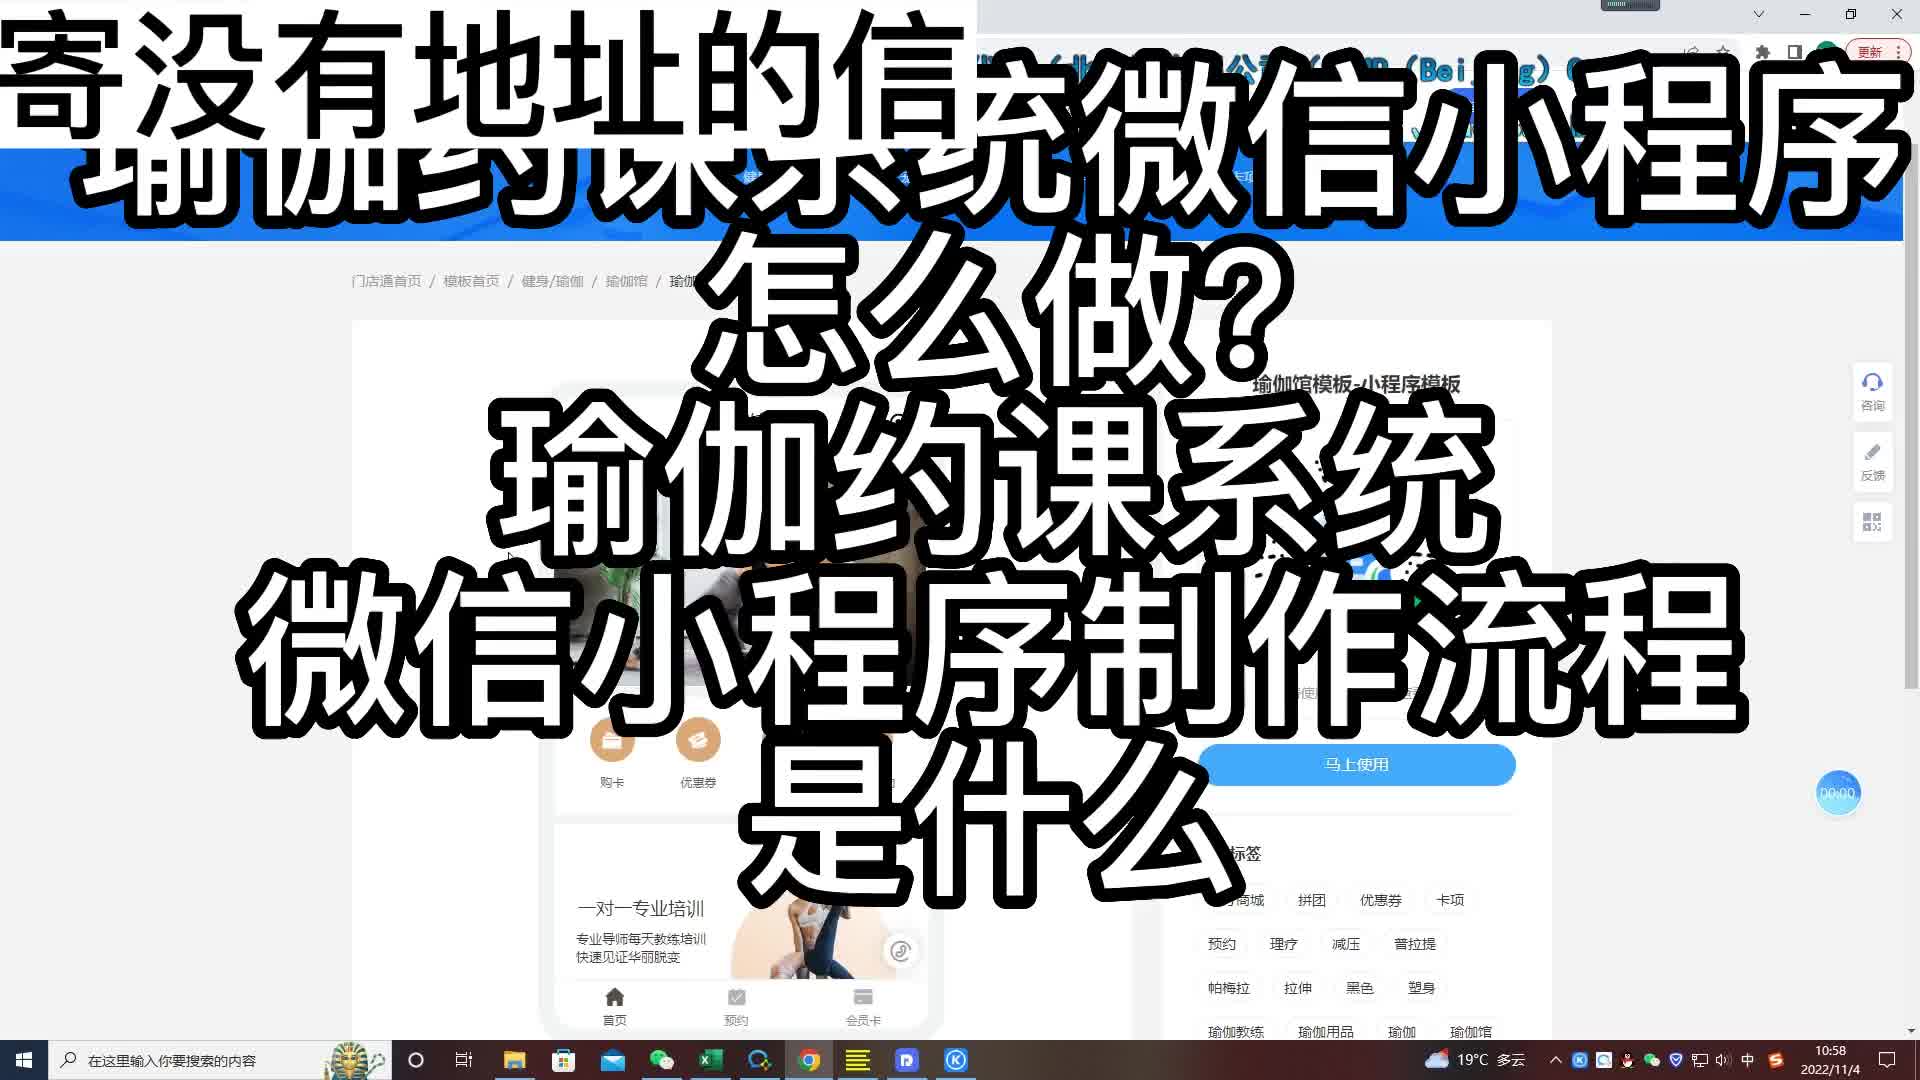Image resolution: width=1920 pixels, height=1080 pixels.
Task: Open Sogou input S tray icon
Action: pos(1776,1060)
